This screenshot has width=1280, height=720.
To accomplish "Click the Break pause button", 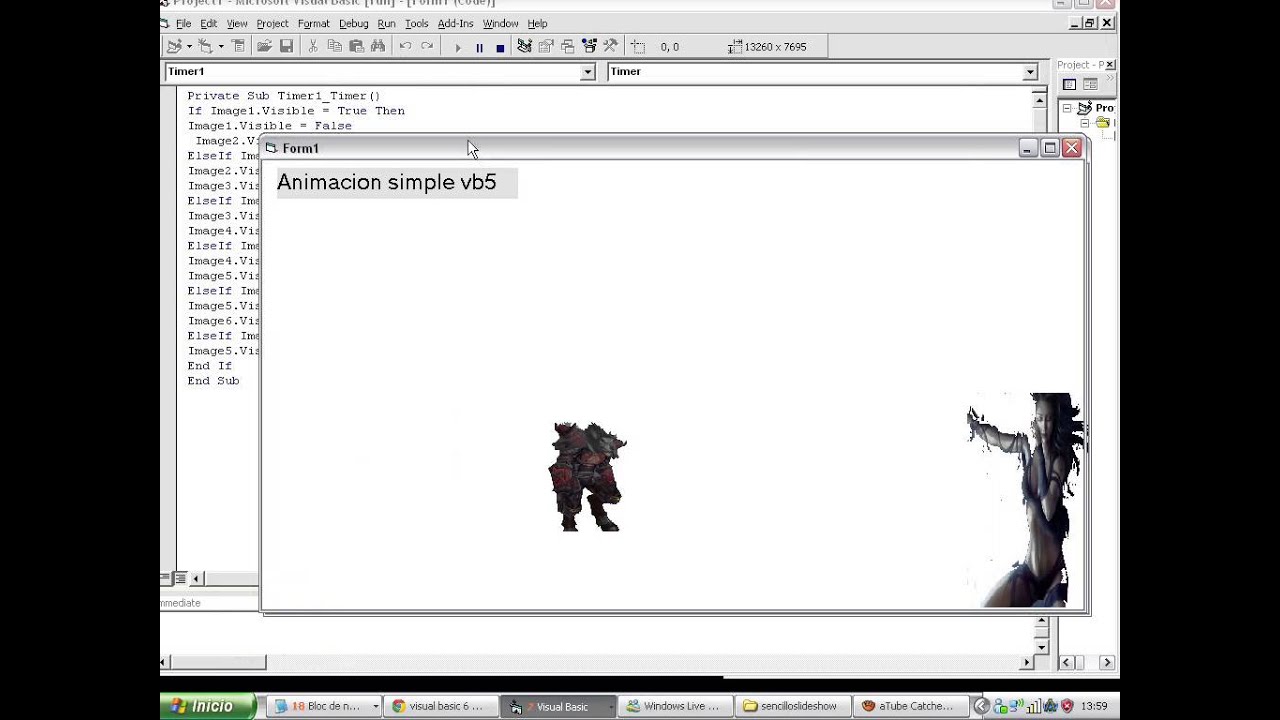I will pyautogui.click(x=479, y=47).
